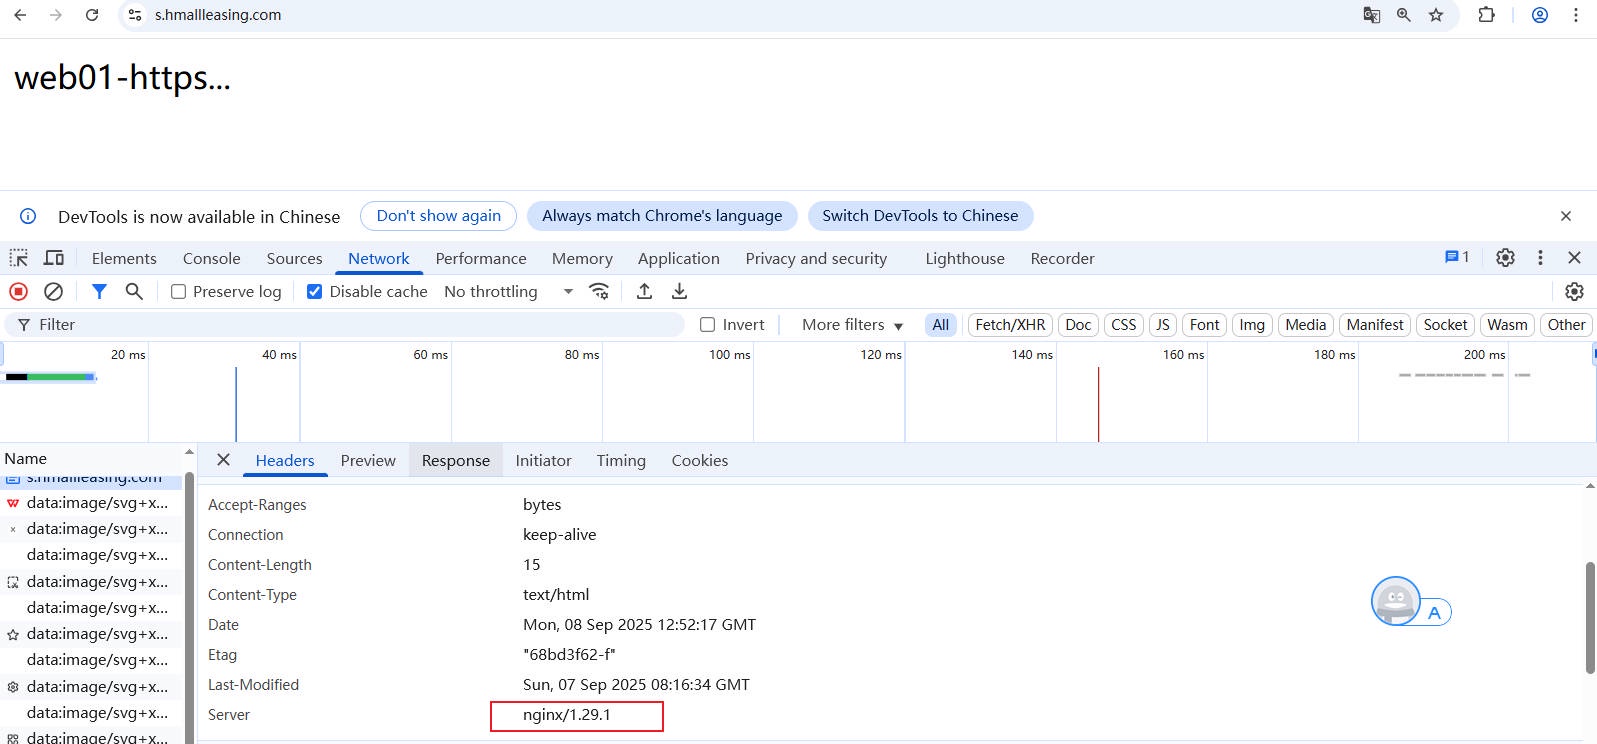Open the No throttling dropdown
This screenshot has width=1597, height=744.
pos(508,292)
